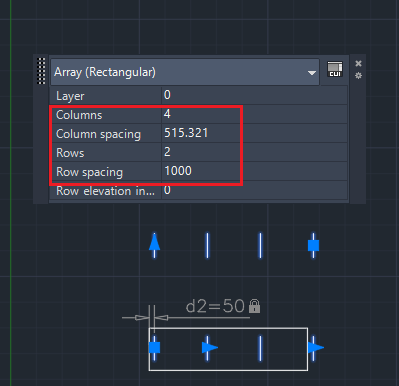Click the column spacing arrow grip
This screenshot has width=399, height=386.
point(210,347)
